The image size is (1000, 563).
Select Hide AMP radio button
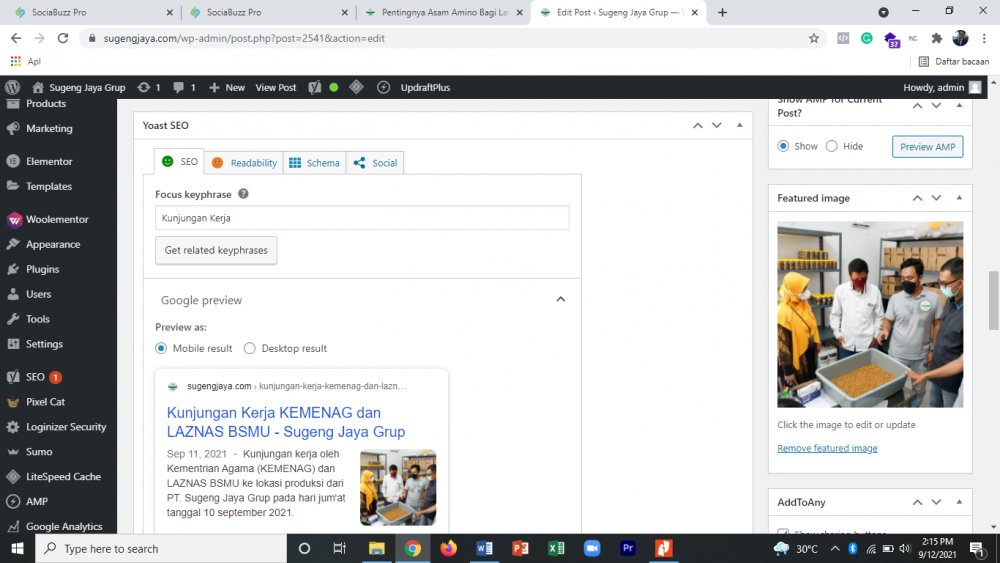[832, 146]
